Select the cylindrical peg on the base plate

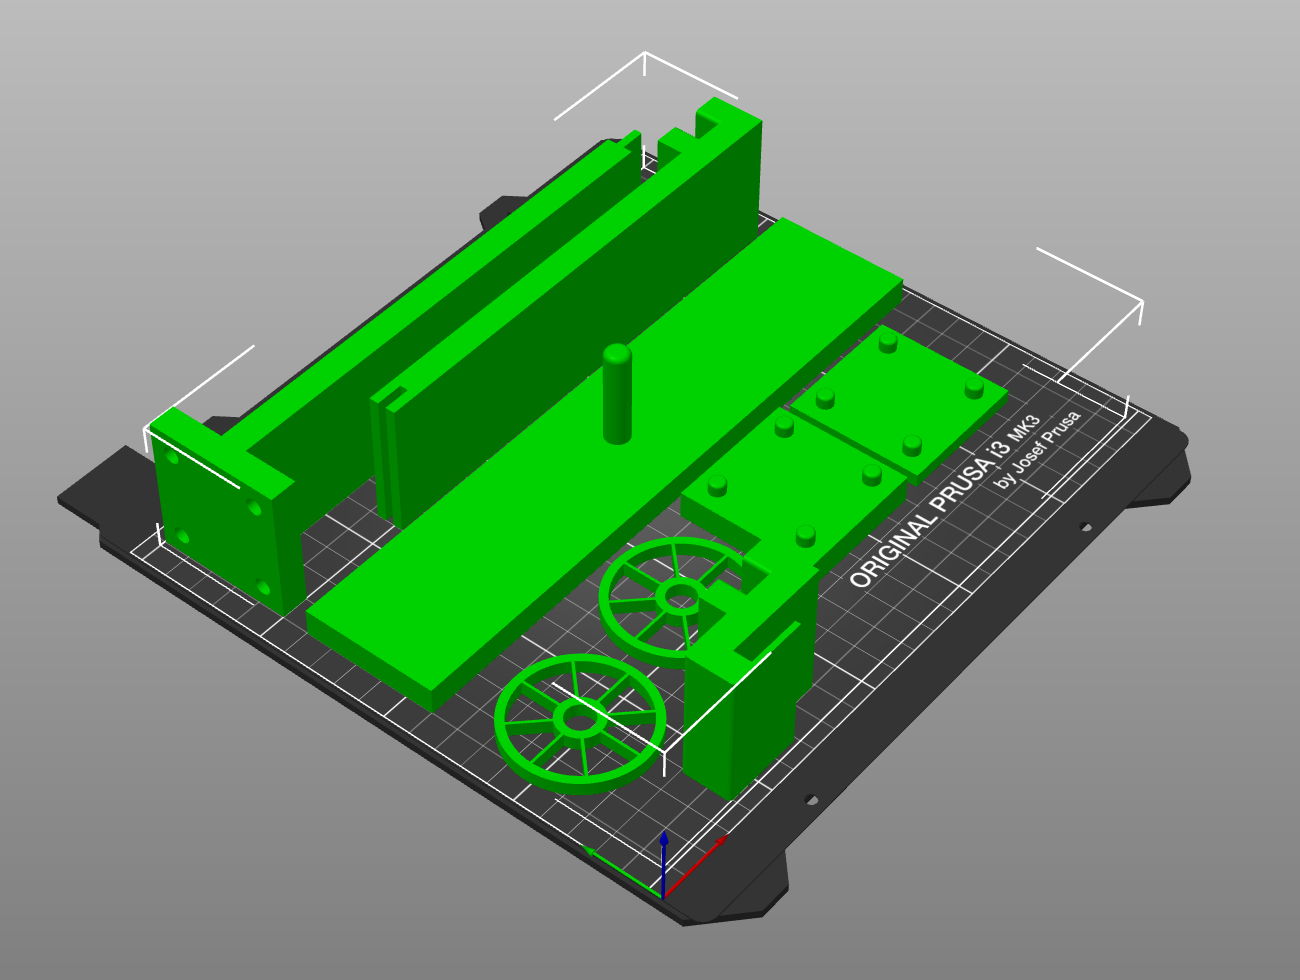click(x=616, y=395)
